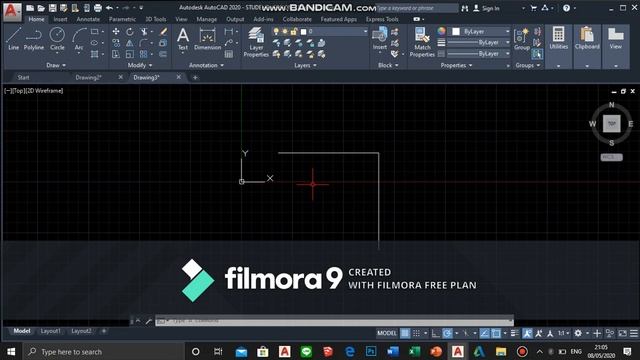The height and width of the screenshot is (360, 640).
Task: Toggle ortho mode in status bar
Action: [x=436, y=333]
